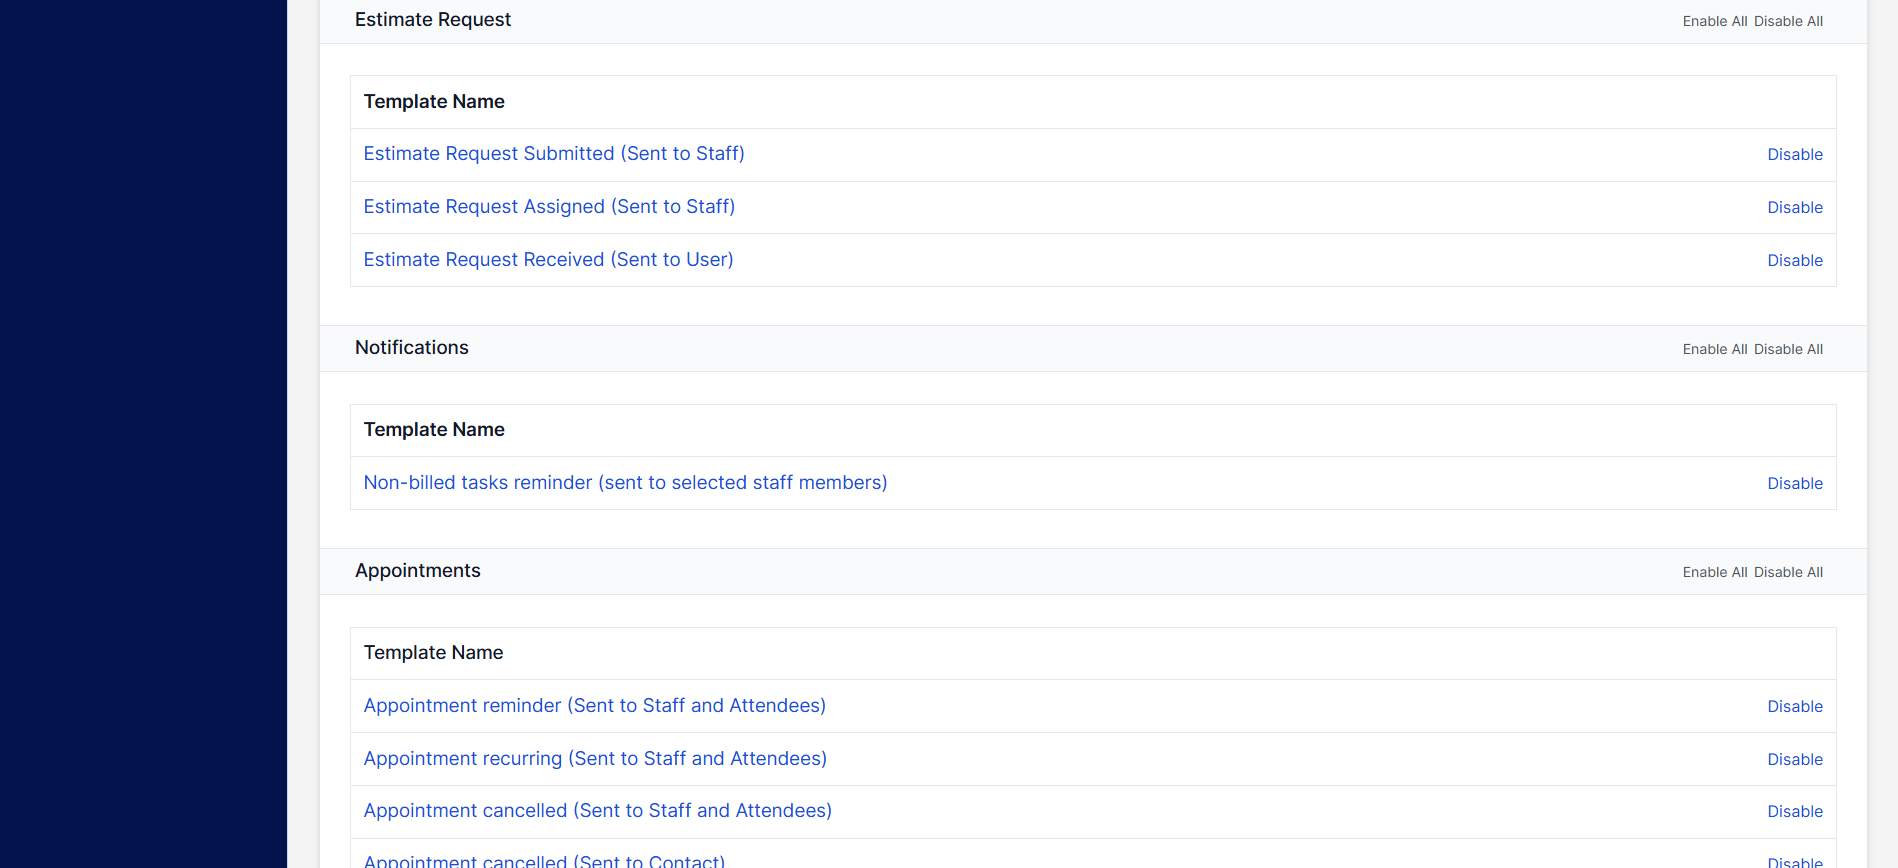Click the Appointments section heading
1898x868 pixels.
(x=418, y=571)
